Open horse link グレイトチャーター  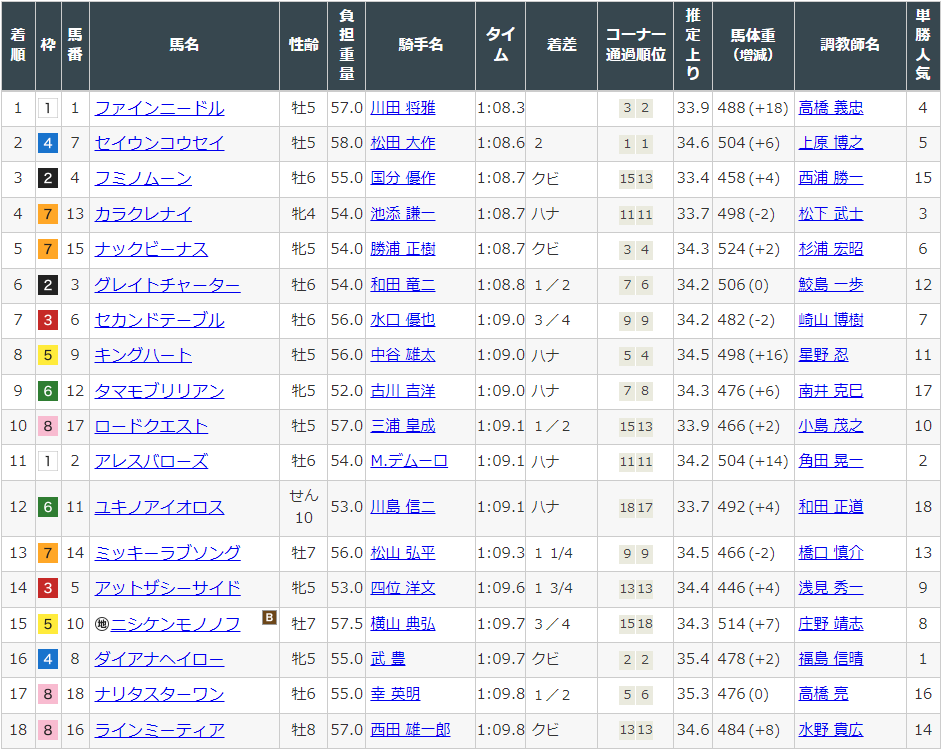coord(167,284)
